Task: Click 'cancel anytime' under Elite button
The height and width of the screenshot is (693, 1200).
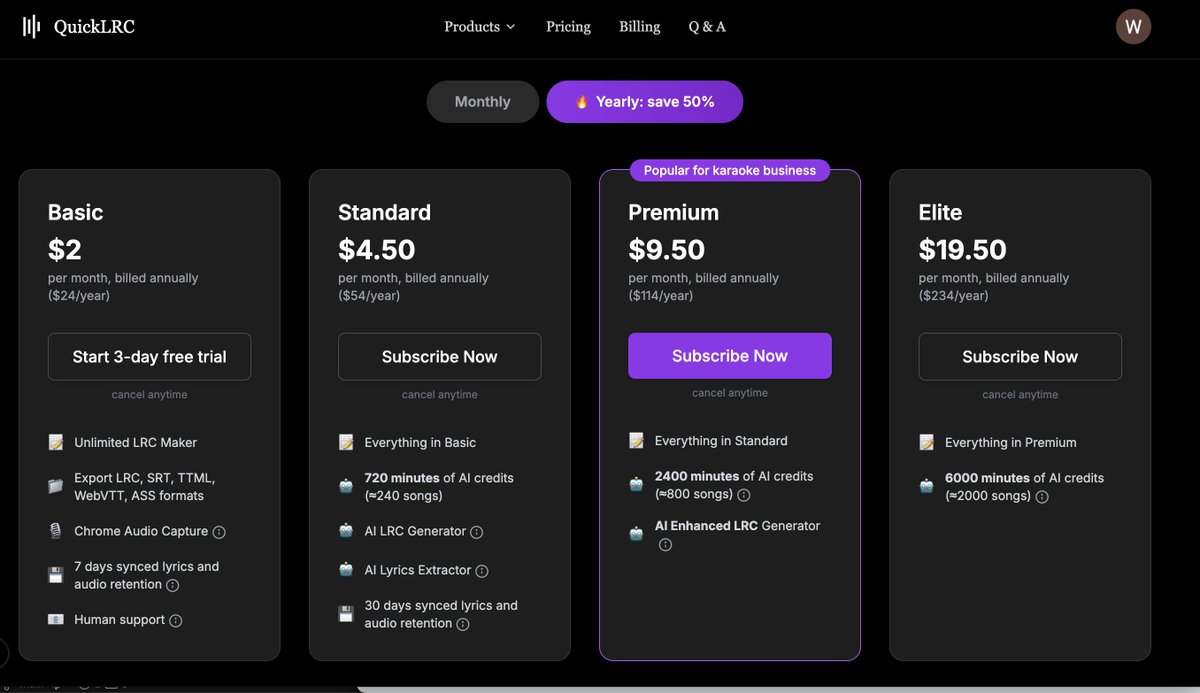Action: pyautogui.click(x=1020, y=395)
